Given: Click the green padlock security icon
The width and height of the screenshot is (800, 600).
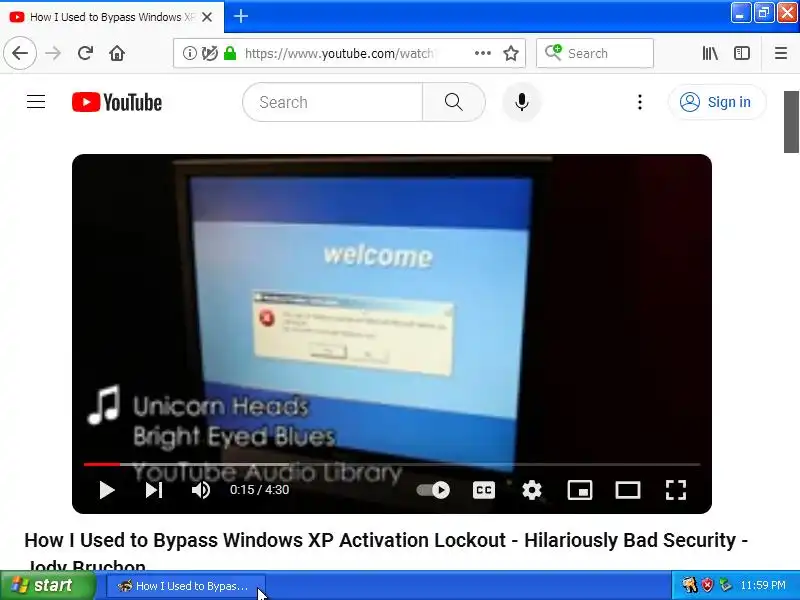Looking at the screenshot, I should click(x=230, y=53).
